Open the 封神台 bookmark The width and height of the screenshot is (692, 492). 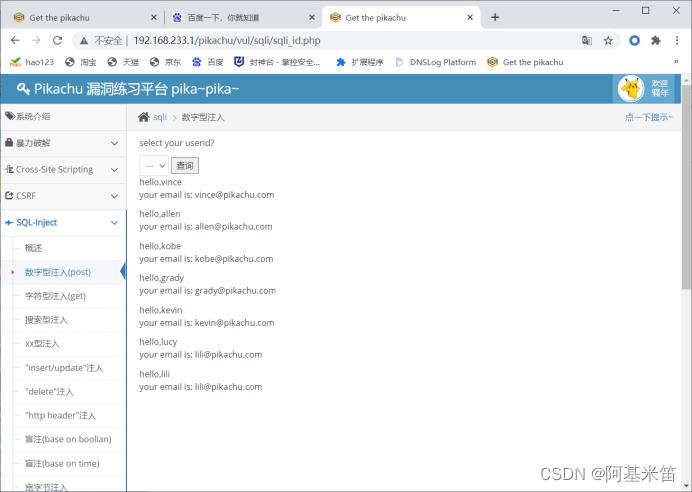pyautogui.click(x=277, y=62)
